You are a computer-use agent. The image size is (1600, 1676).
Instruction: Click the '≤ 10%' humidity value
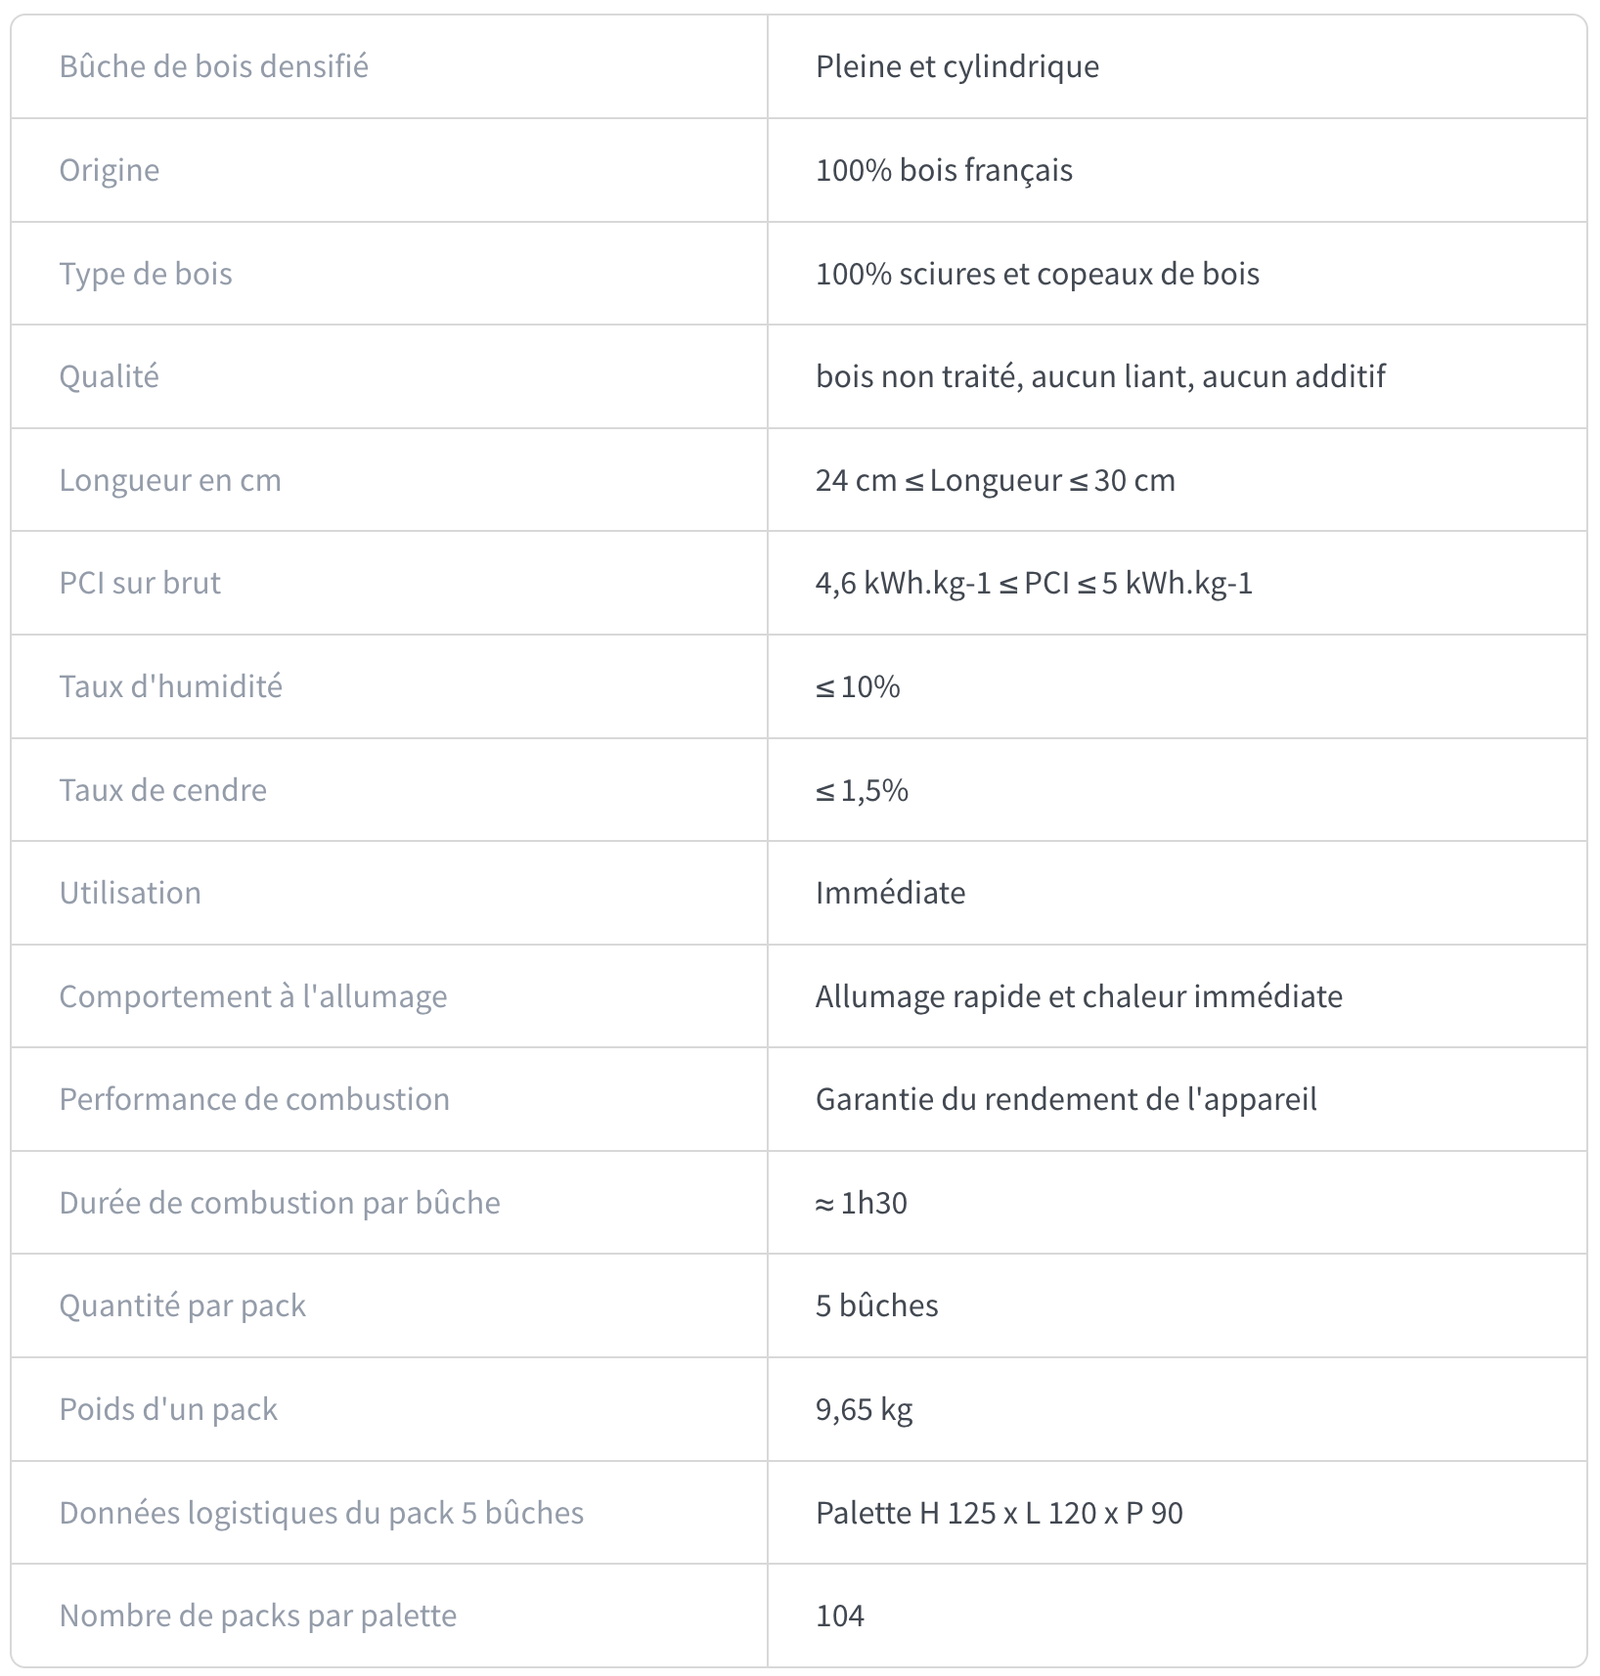click(x=857, y=686)
